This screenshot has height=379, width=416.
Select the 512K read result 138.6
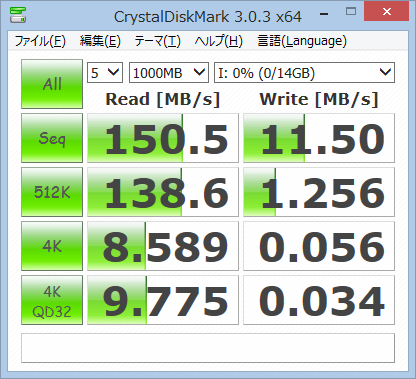pyautogui.click(x=163, y=192)
